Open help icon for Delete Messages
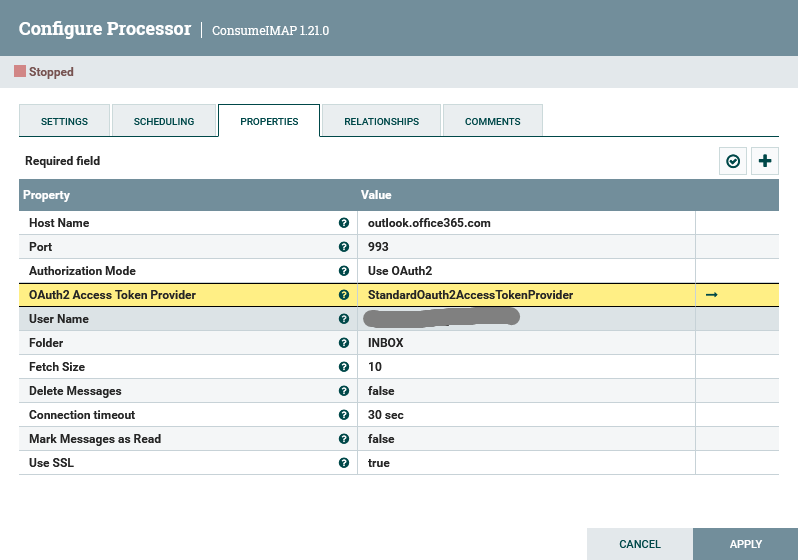Viewport: 798px width, 560px height. pyautogui.click(x=344, y=390)
